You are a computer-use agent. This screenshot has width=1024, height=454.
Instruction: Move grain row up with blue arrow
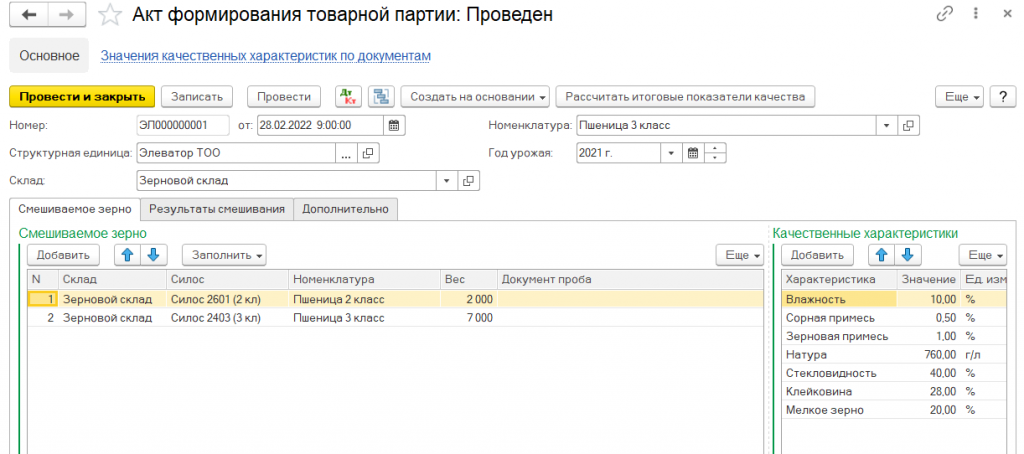coord(127,255)
